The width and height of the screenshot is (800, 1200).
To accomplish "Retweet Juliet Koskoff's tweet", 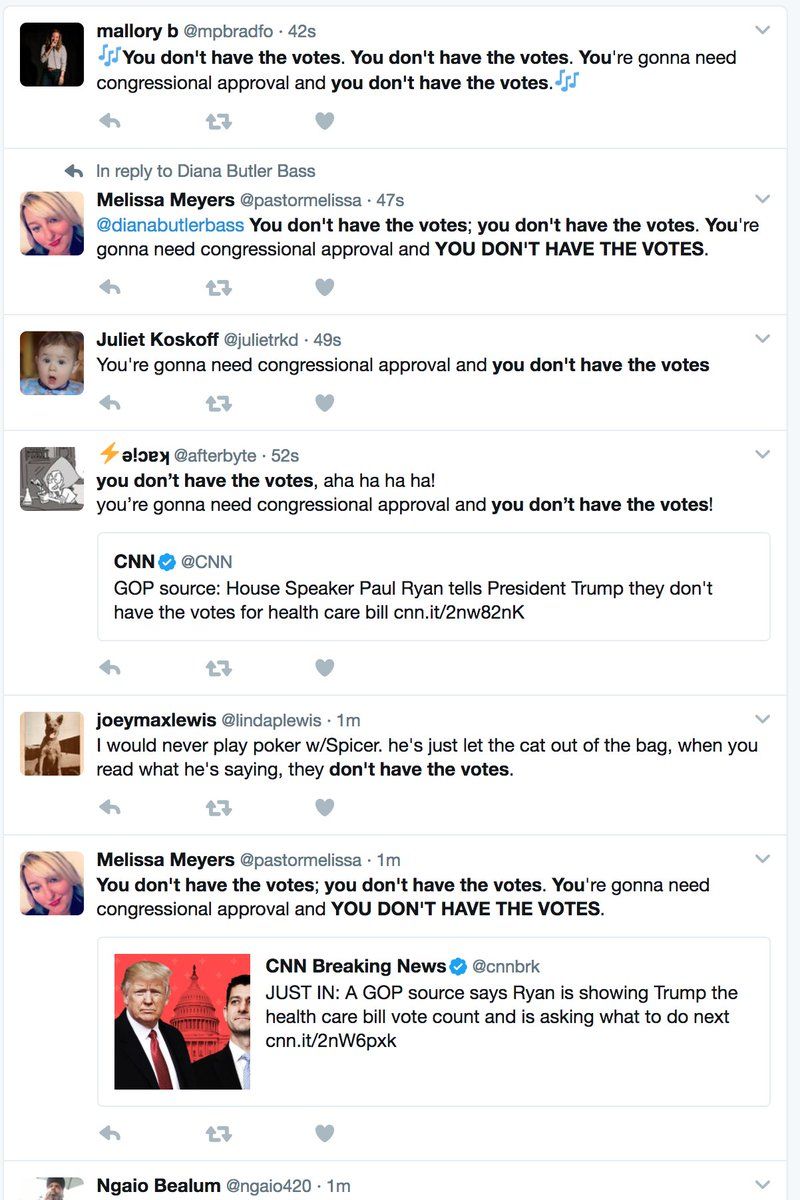I will [218, 403].
